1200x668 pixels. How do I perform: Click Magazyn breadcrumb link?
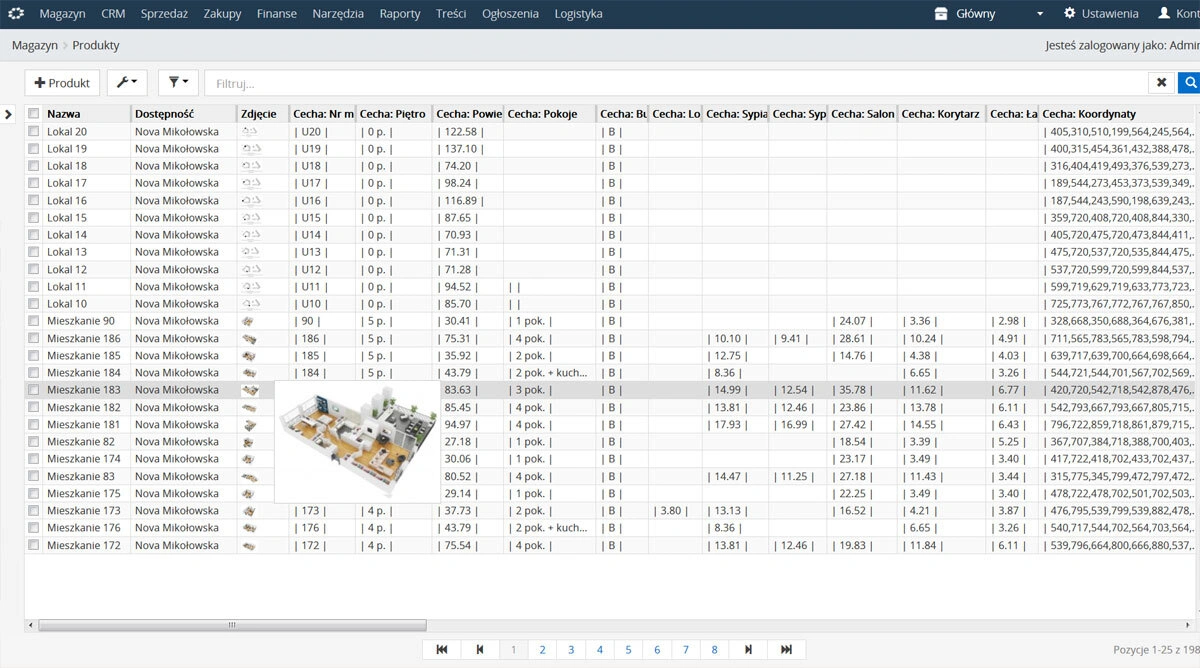click(34, 45)
